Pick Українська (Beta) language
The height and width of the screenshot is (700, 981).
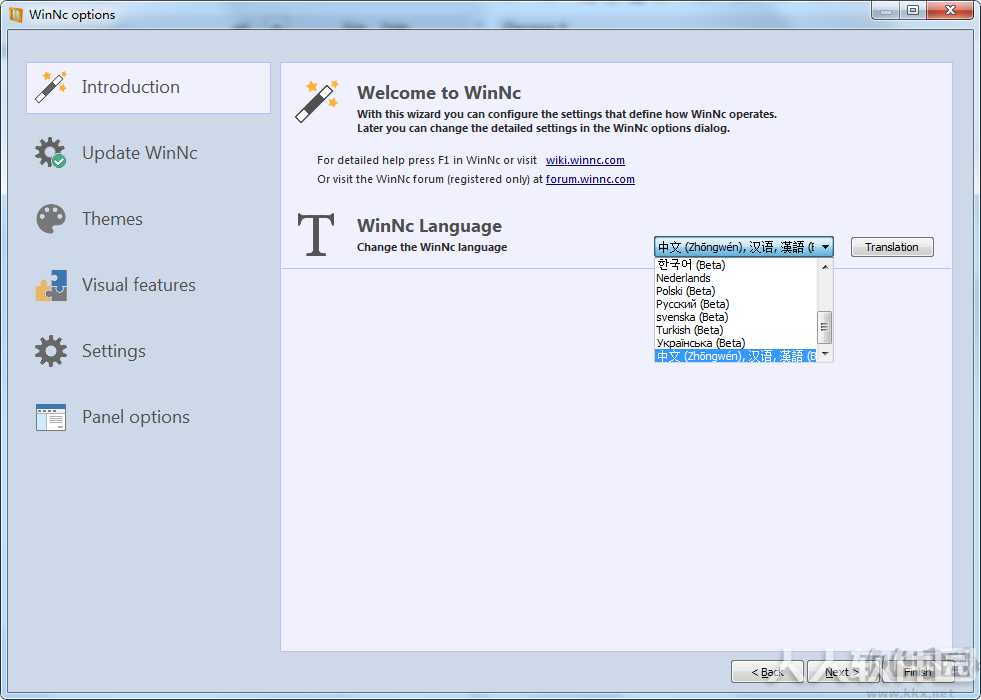click(735, 343)
